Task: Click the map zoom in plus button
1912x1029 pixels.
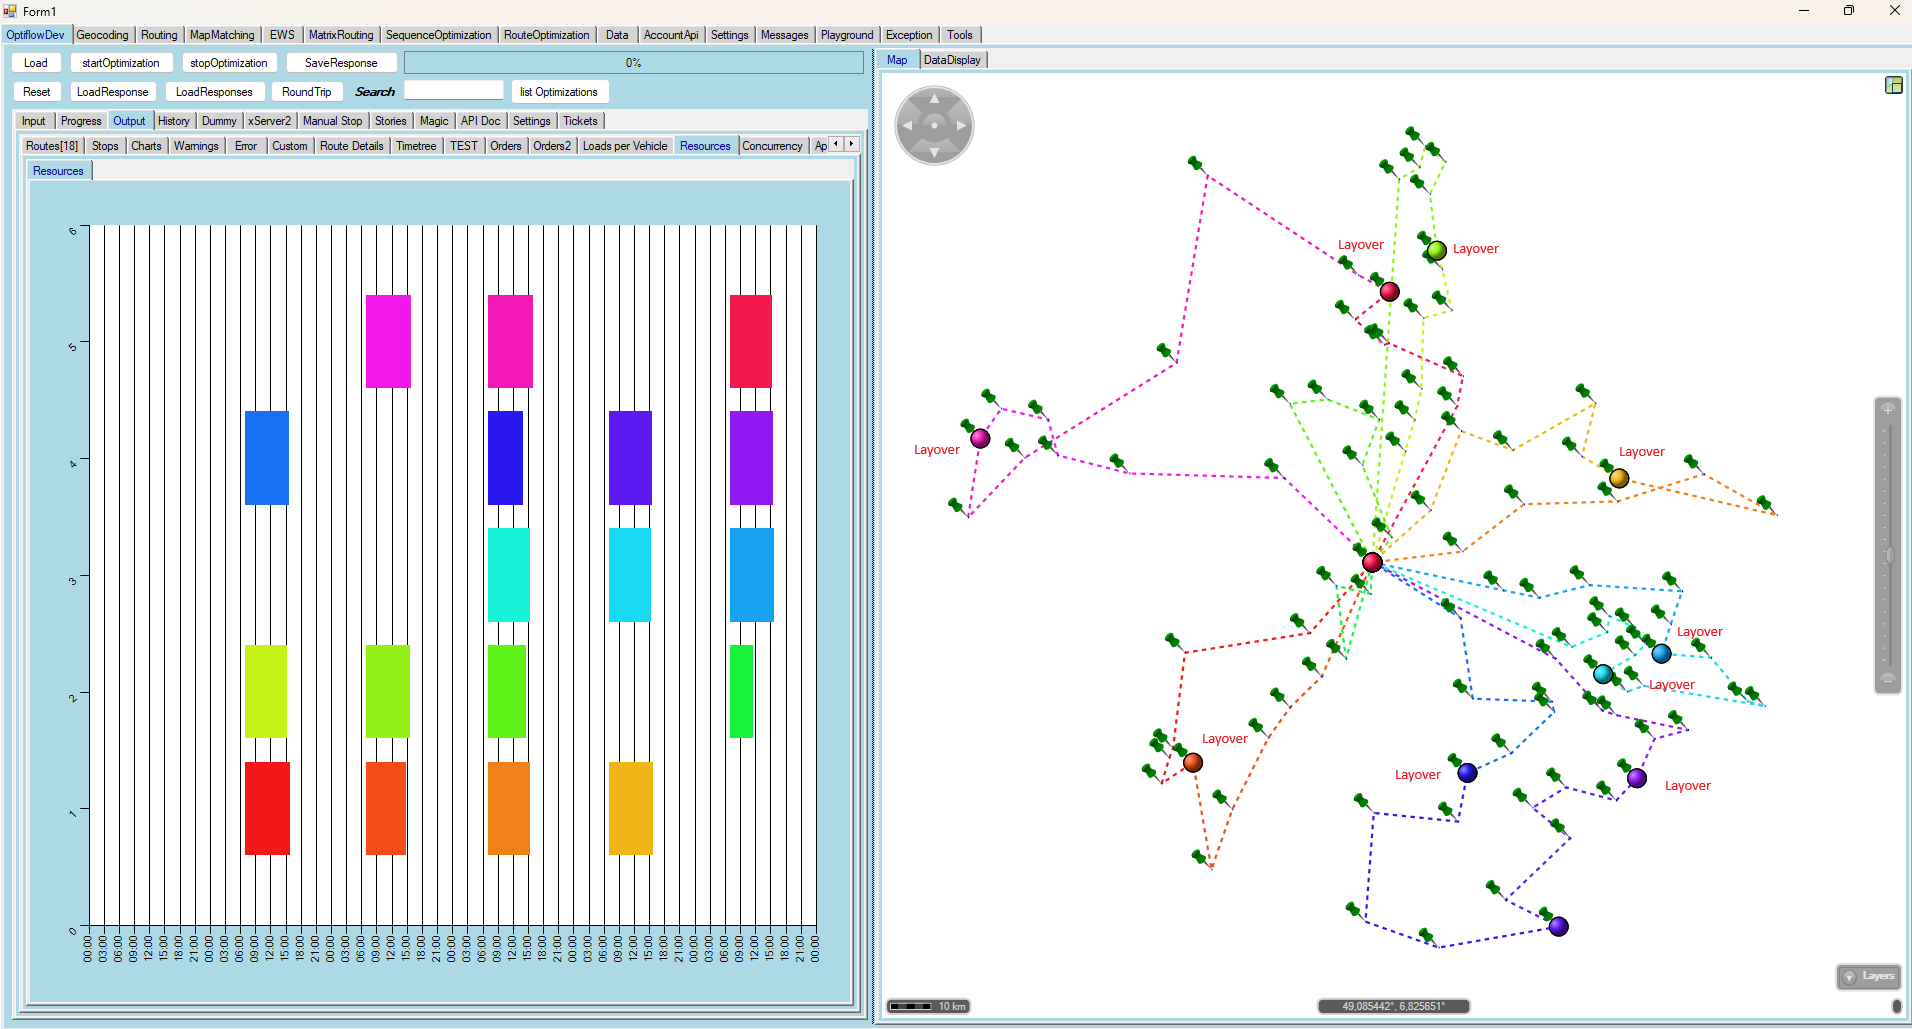Action: tap(1887, 409)
